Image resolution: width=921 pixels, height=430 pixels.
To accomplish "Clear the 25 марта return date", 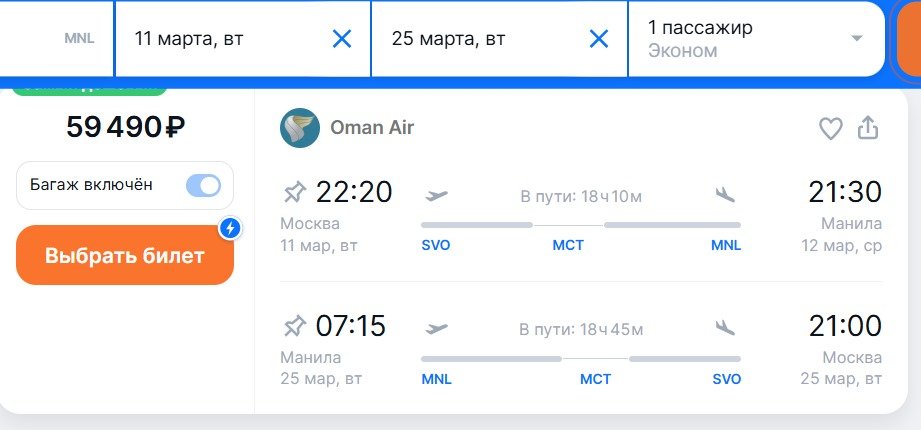I will tap(599, 39).
